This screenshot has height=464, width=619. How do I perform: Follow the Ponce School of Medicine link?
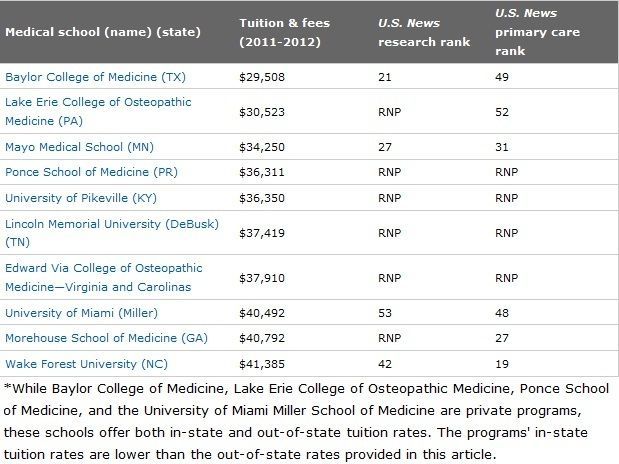point(91,171)
